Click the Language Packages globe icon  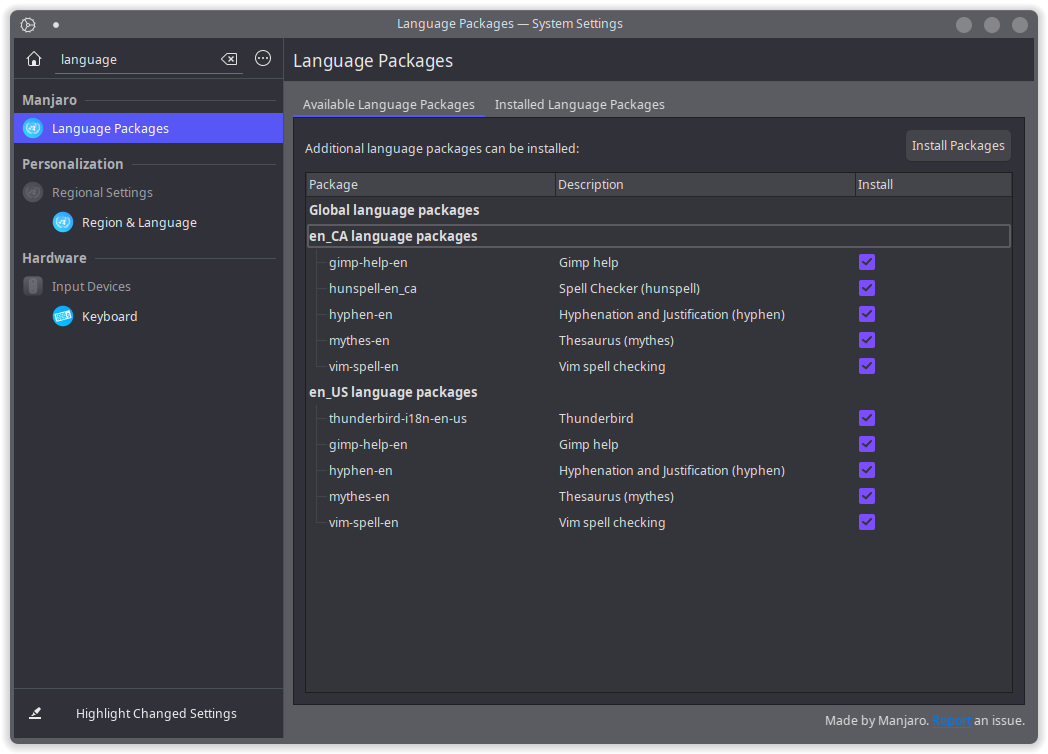[x=32, y=128]
